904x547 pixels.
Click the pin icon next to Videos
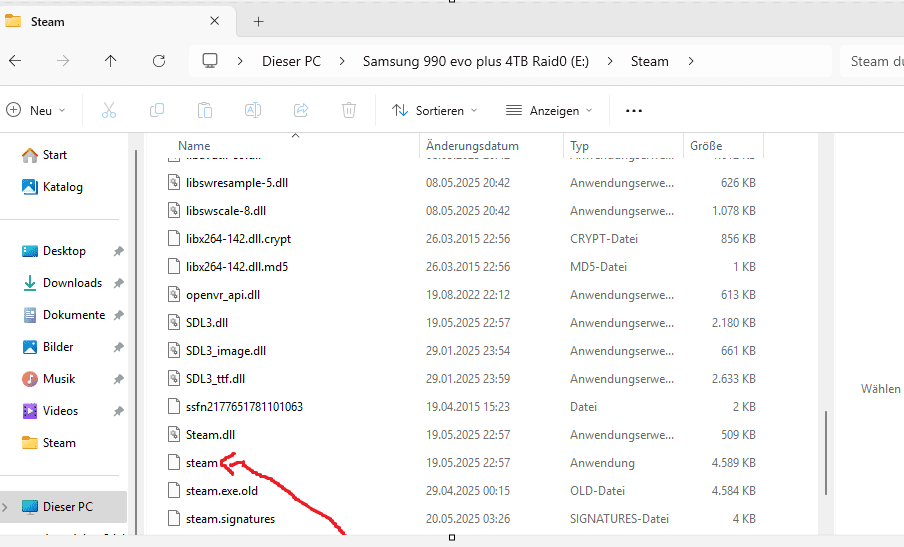pos(118,412)
